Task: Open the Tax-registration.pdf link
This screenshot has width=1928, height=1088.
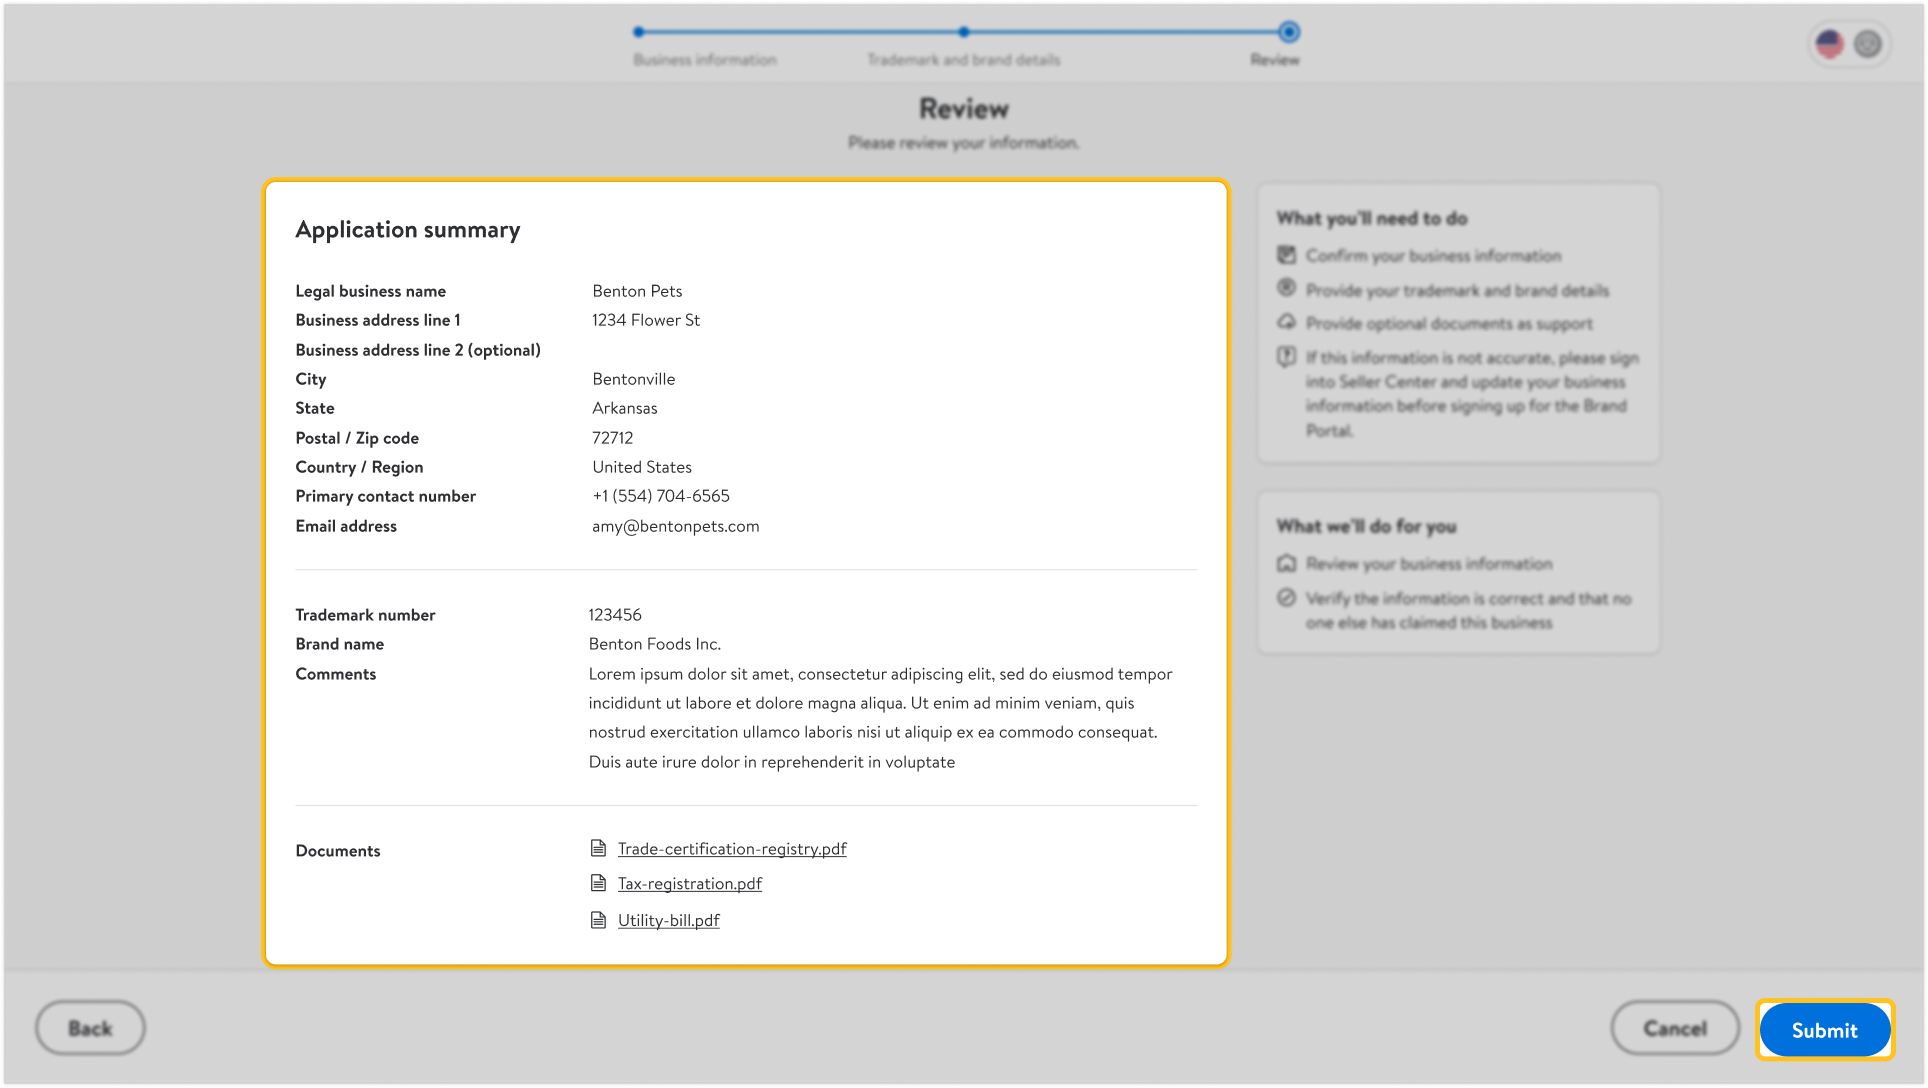Action: (689, 884)
